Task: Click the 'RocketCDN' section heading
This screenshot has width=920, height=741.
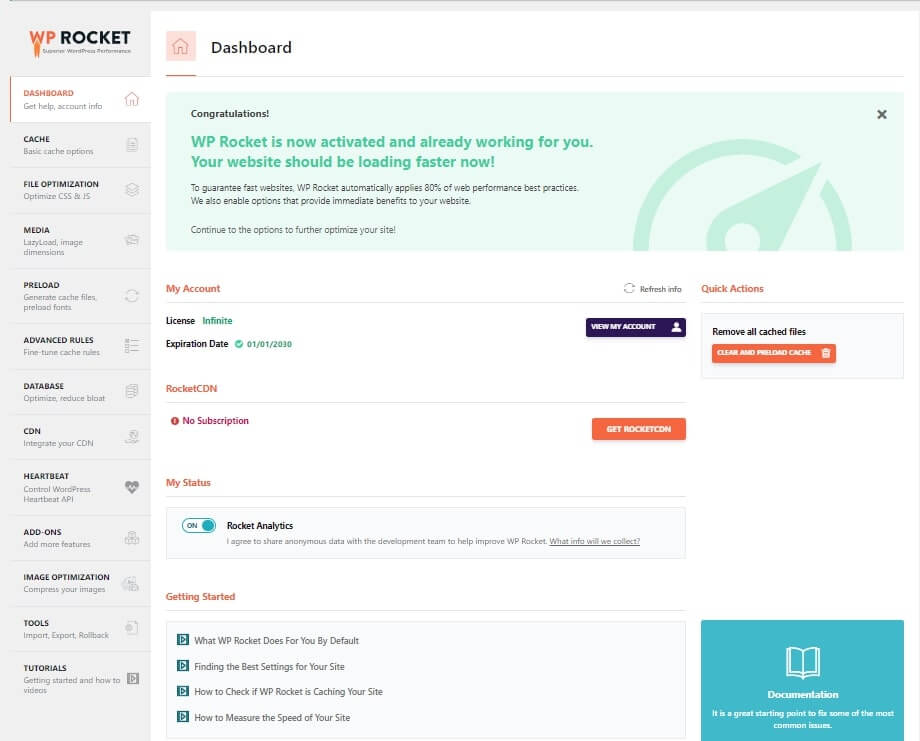Action: 191,388
